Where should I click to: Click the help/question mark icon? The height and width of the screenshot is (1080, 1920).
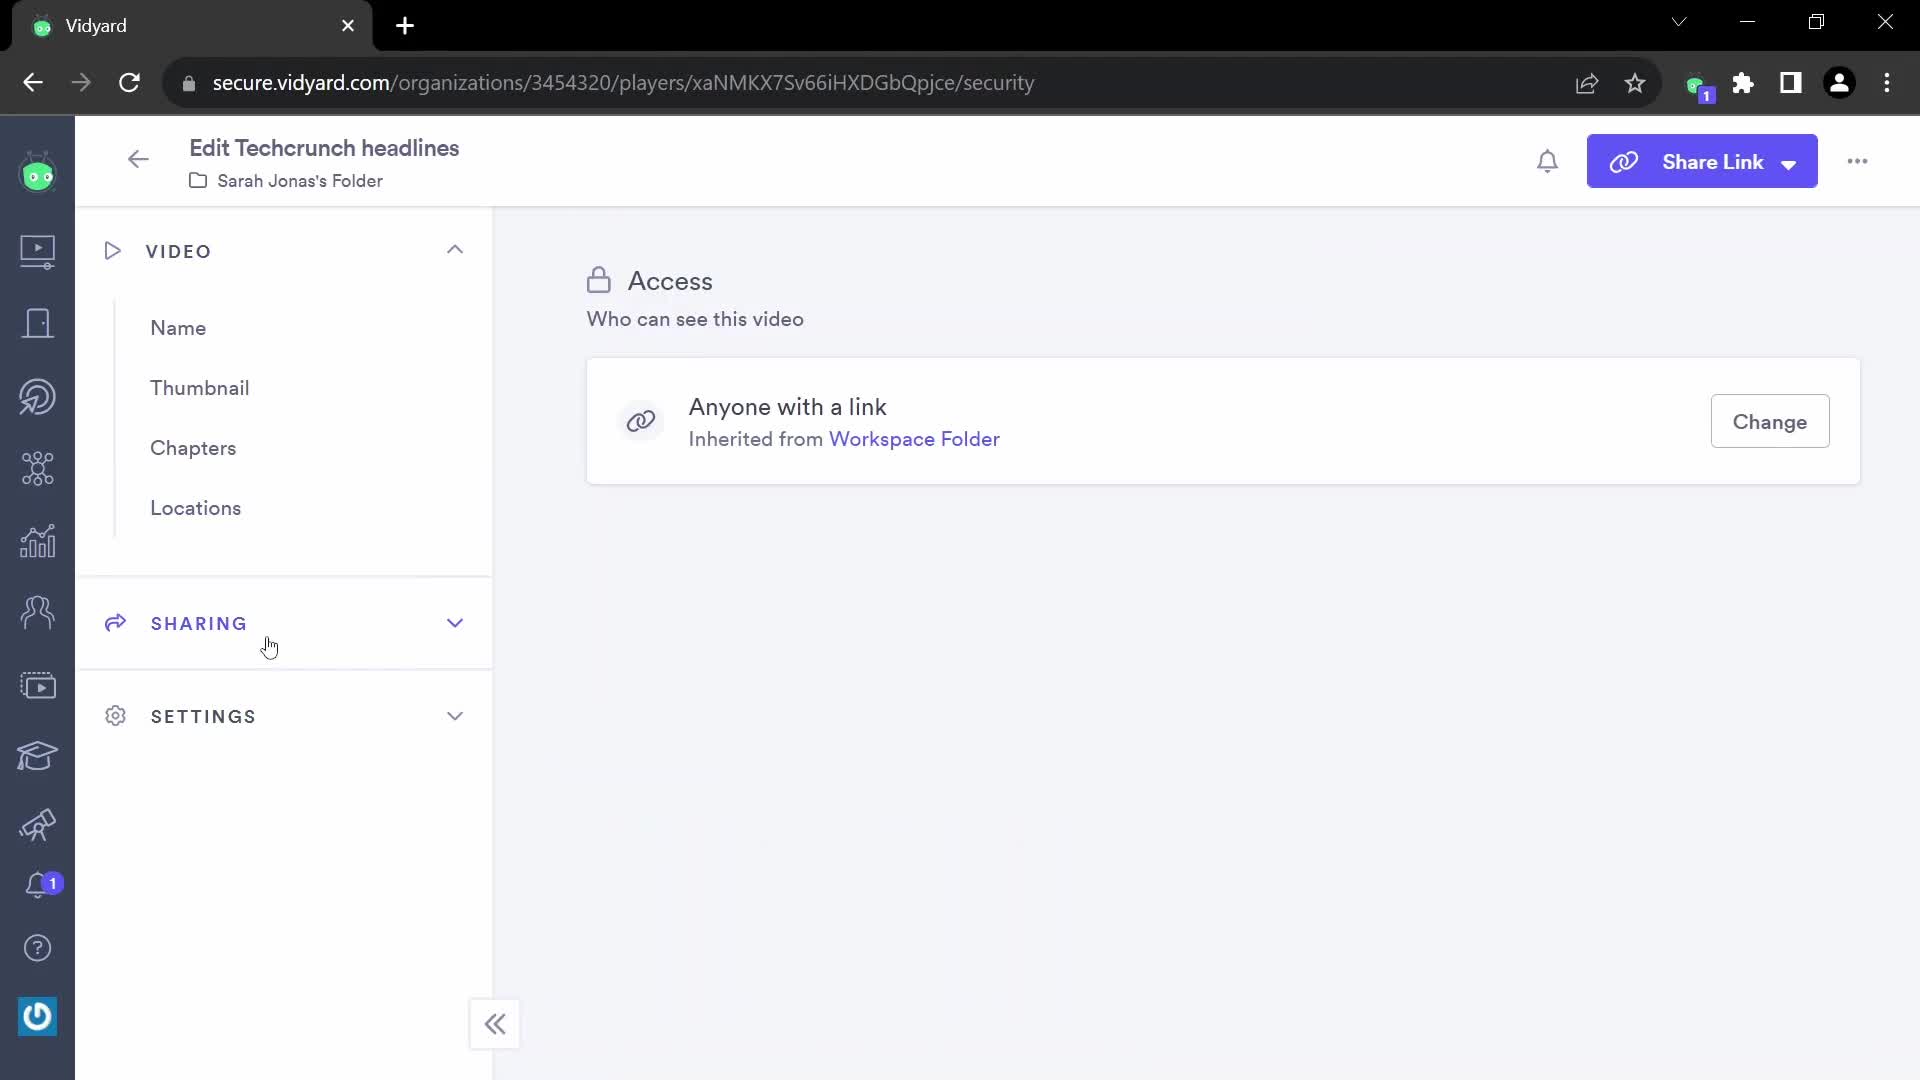tap(36, 948)
